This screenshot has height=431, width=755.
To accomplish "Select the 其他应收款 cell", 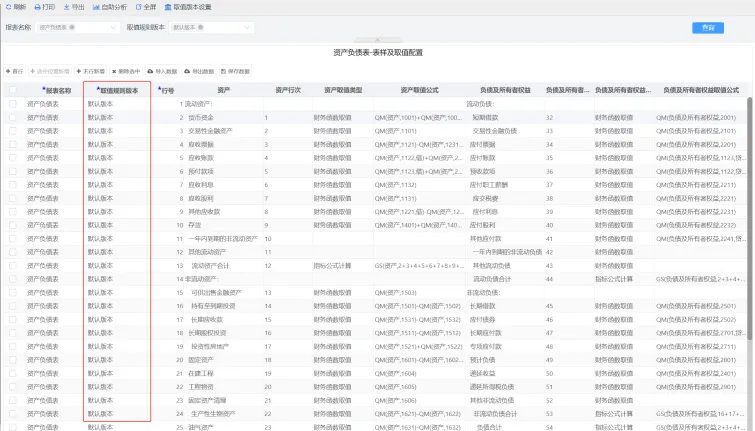I will (x=204, y=211).
